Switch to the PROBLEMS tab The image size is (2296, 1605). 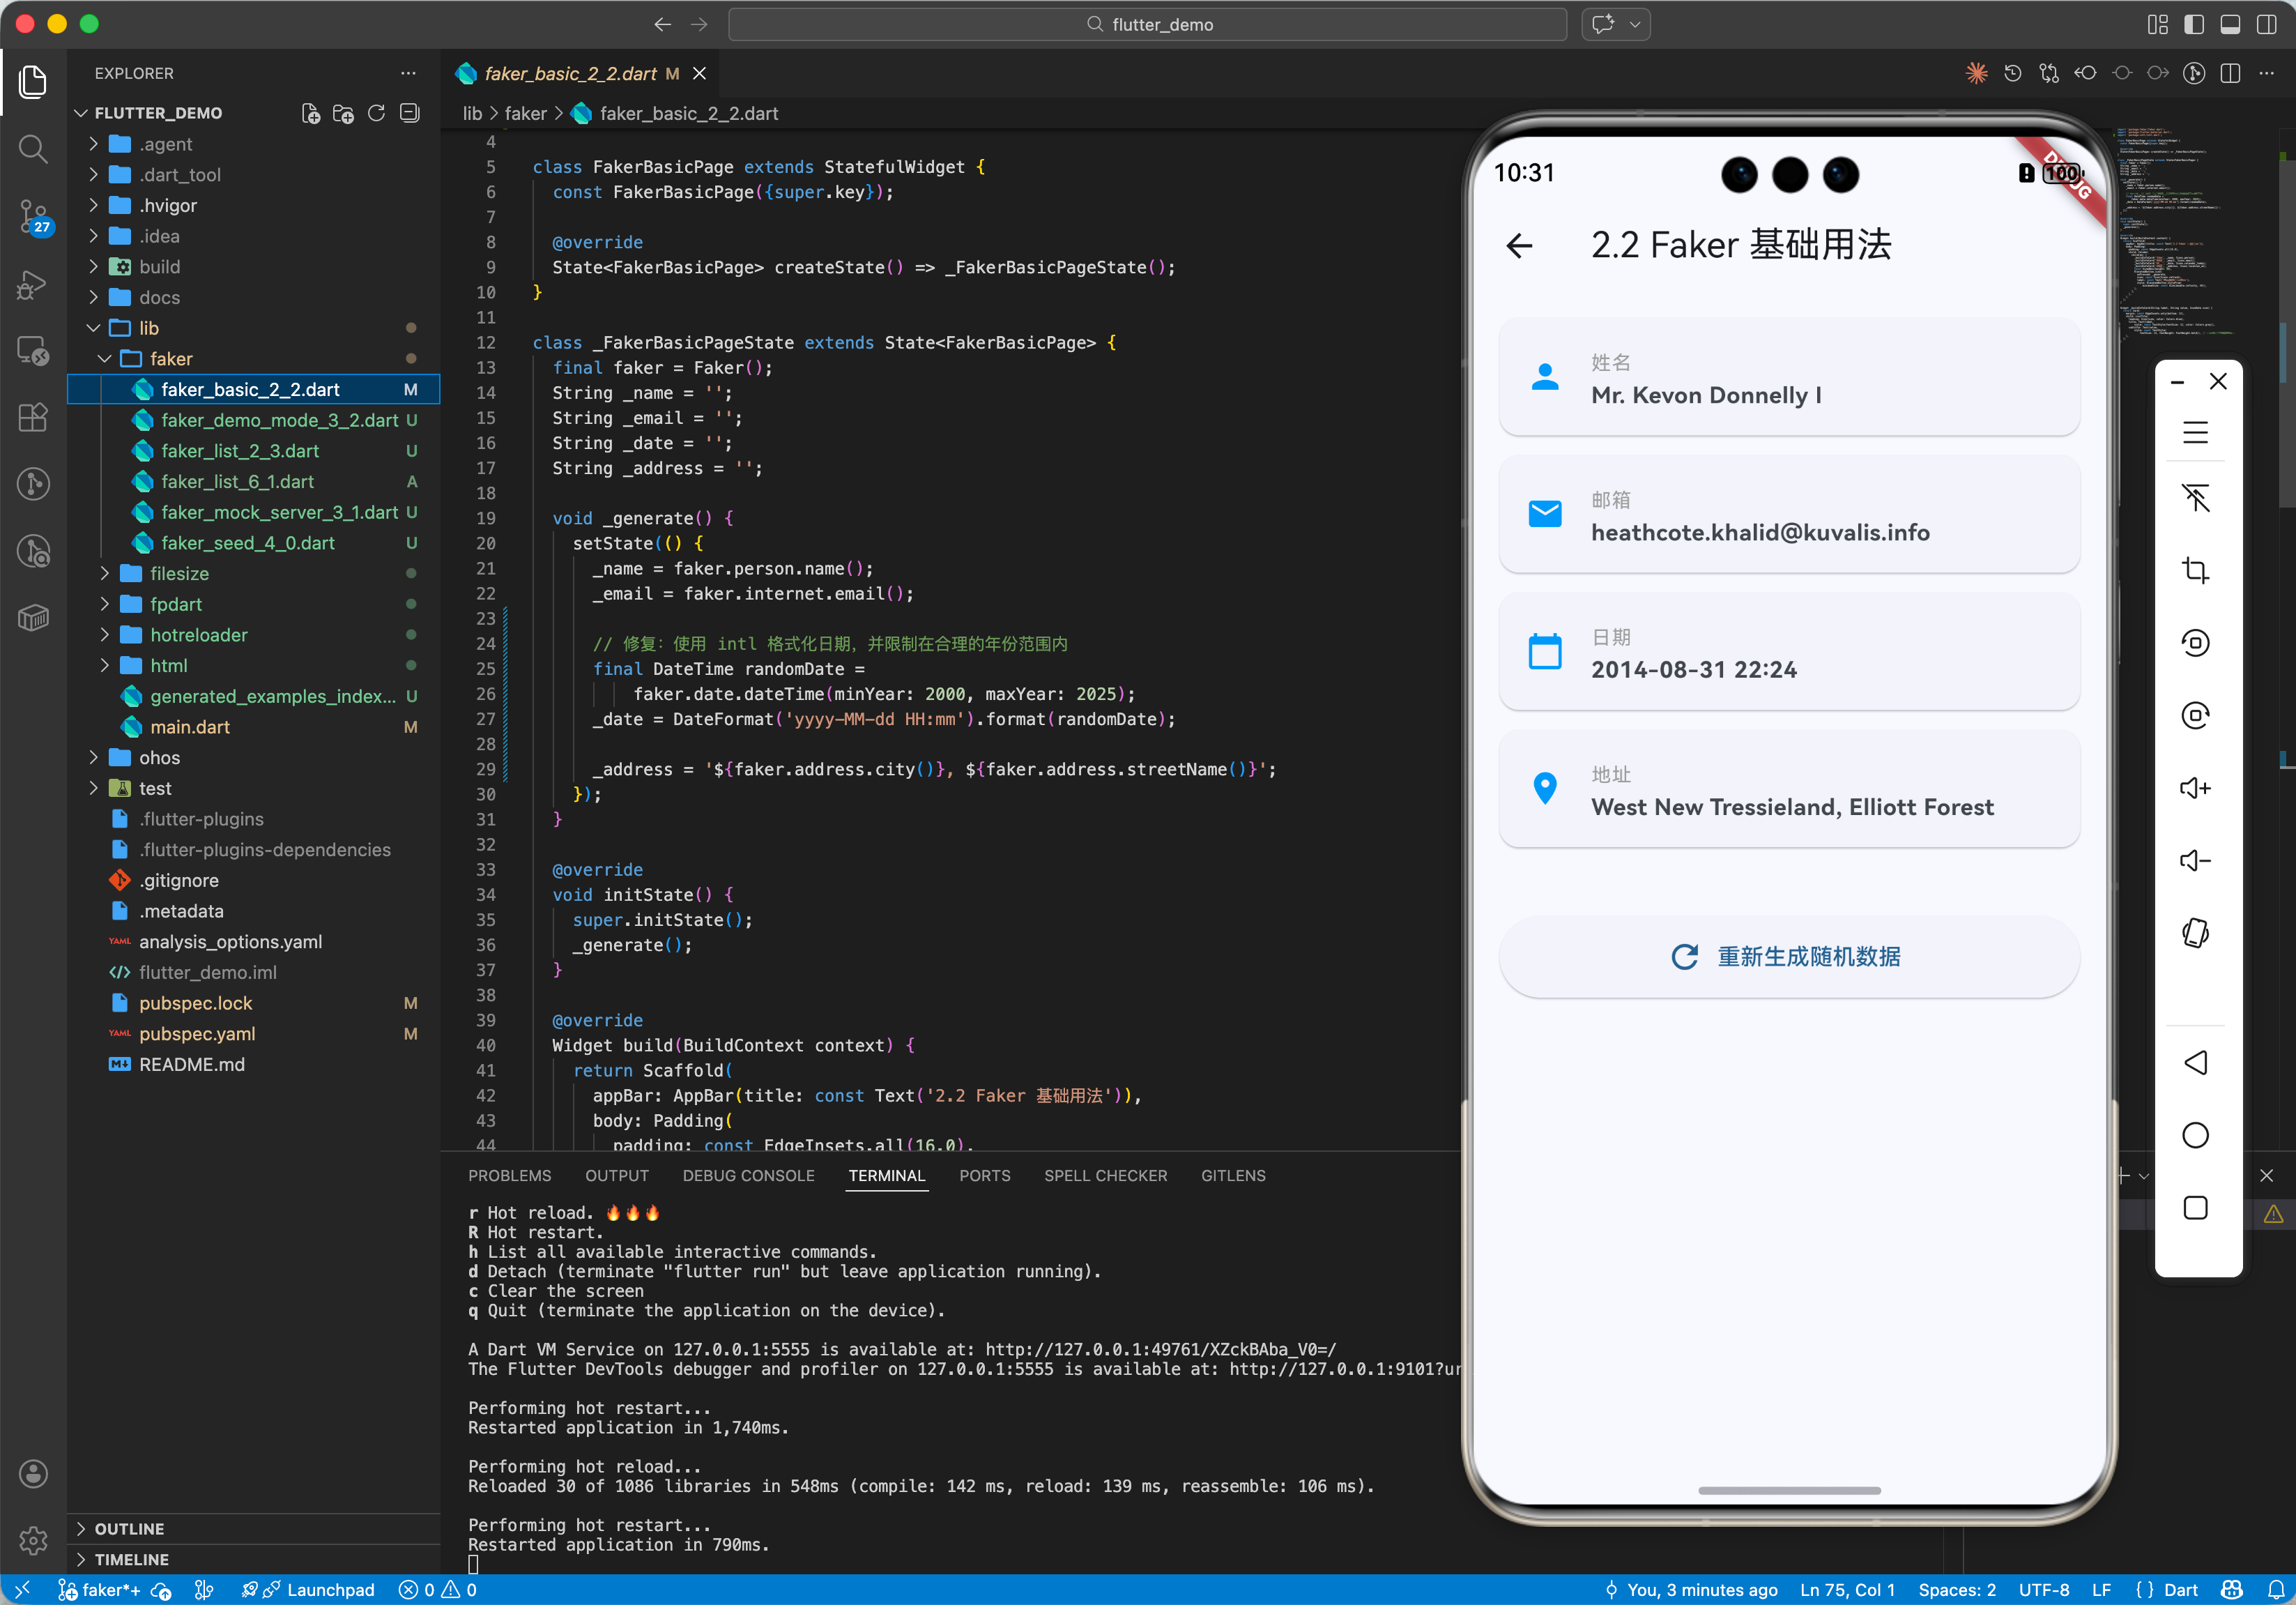(509, 1175)
